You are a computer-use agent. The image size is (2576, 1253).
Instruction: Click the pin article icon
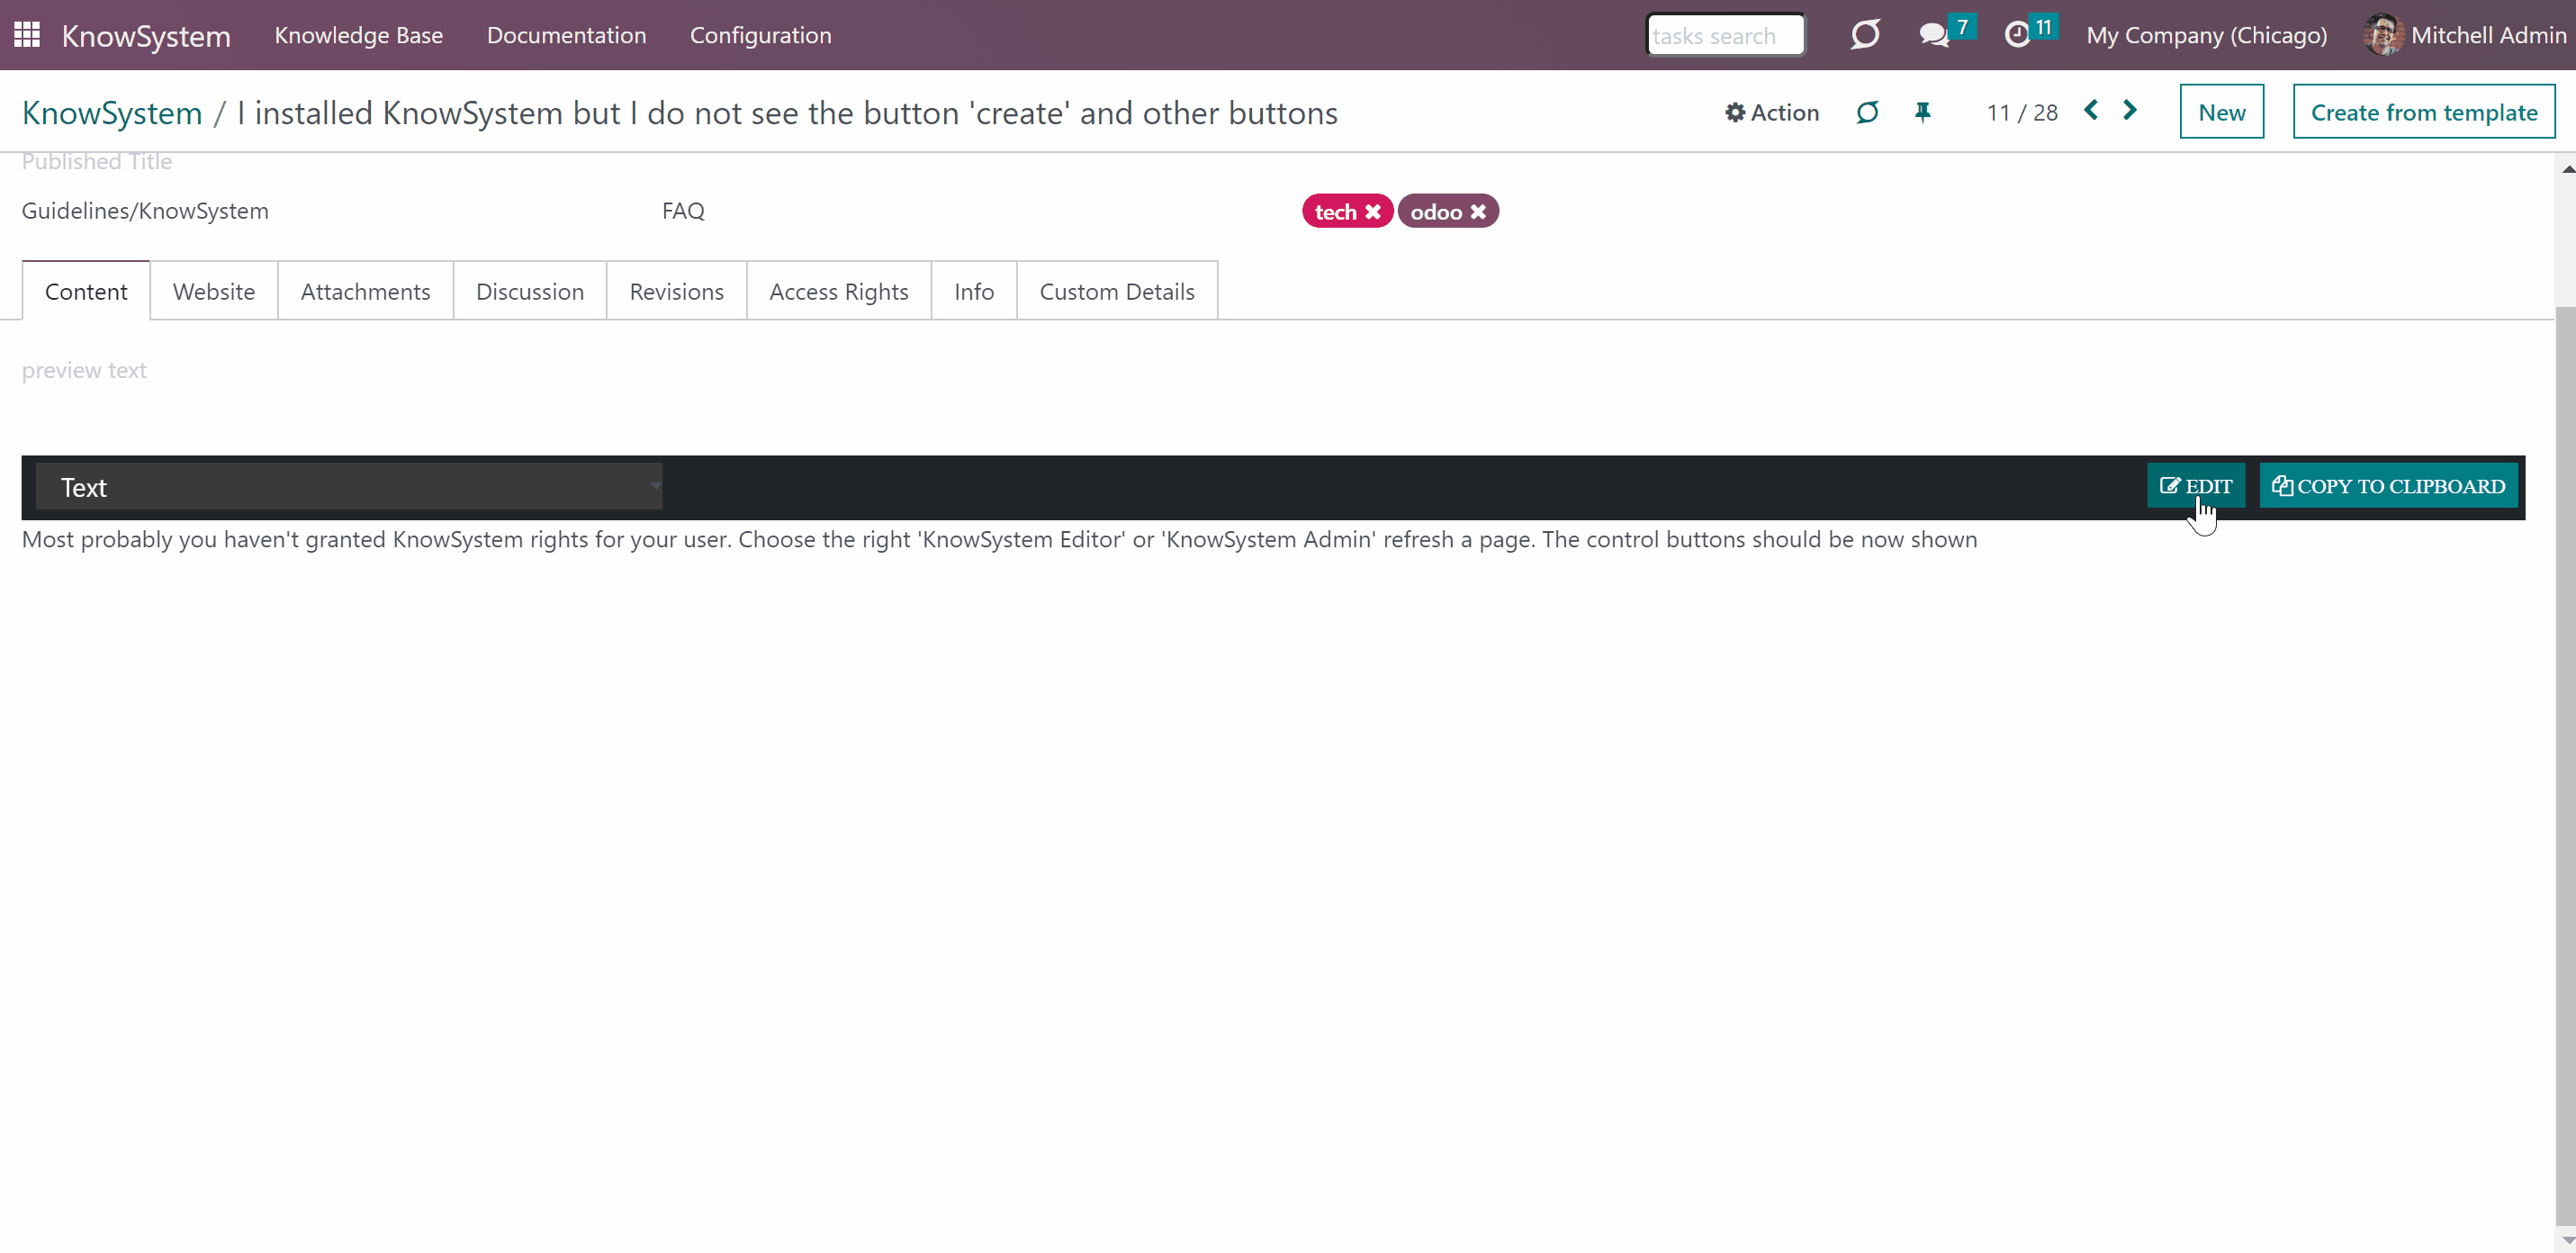pos(1922,112)
